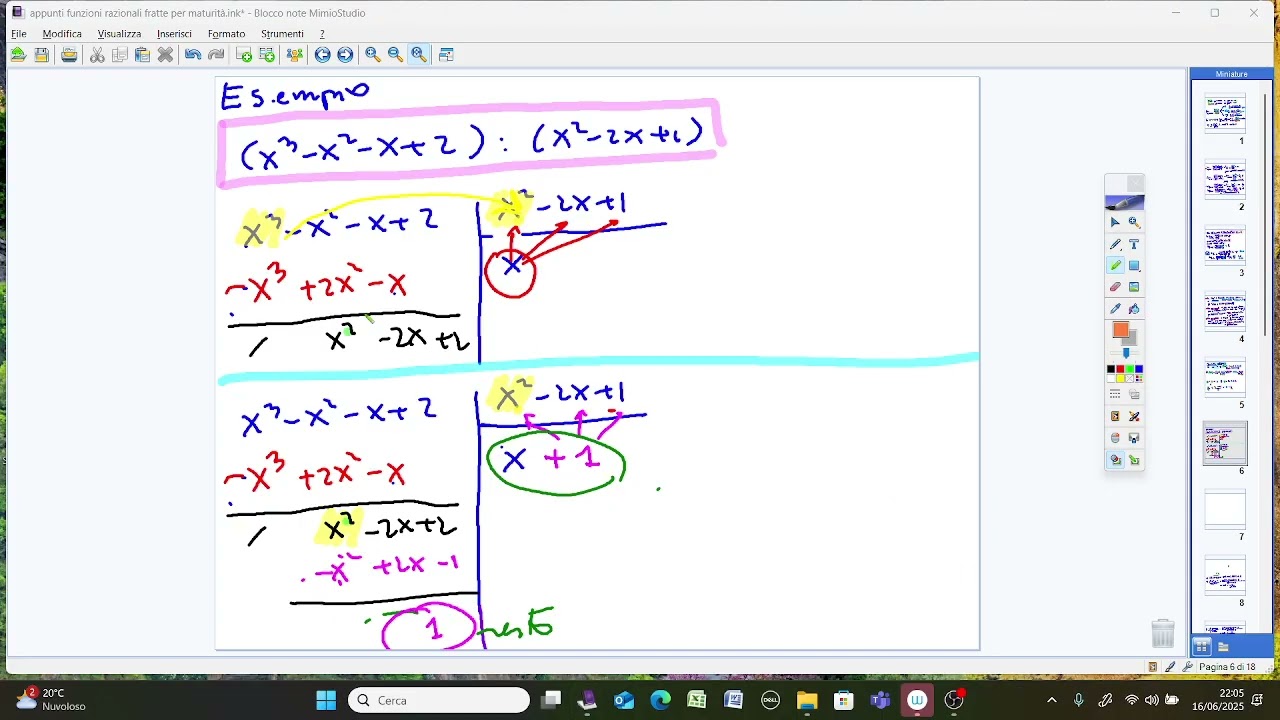Click the insert image tool
This screenshot has width=1280, height=720.
pyautogui.click(x=1134, y=287)
